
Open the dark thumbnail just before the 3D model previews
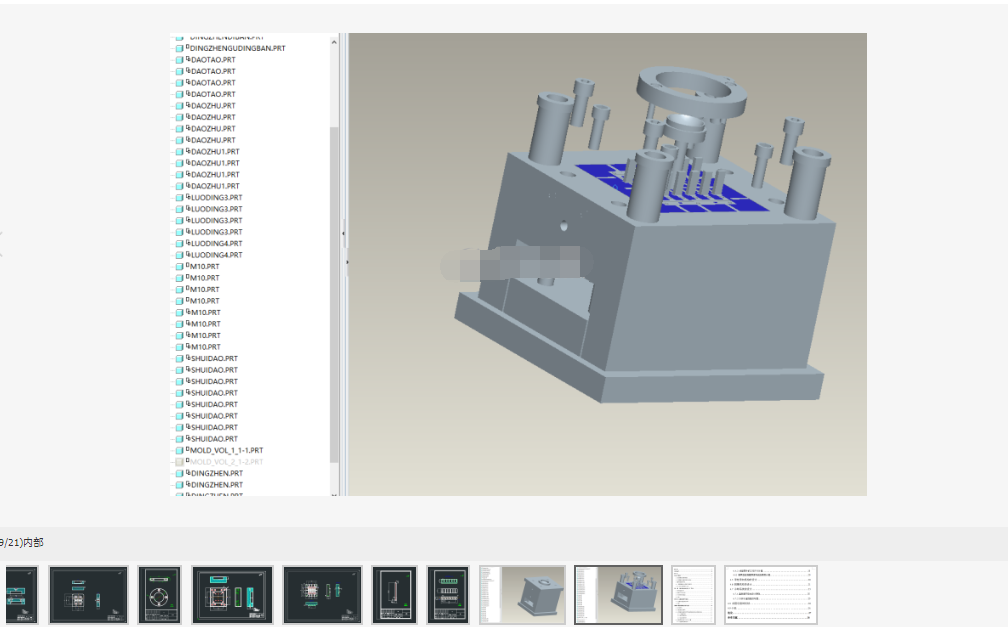point(448,595)
